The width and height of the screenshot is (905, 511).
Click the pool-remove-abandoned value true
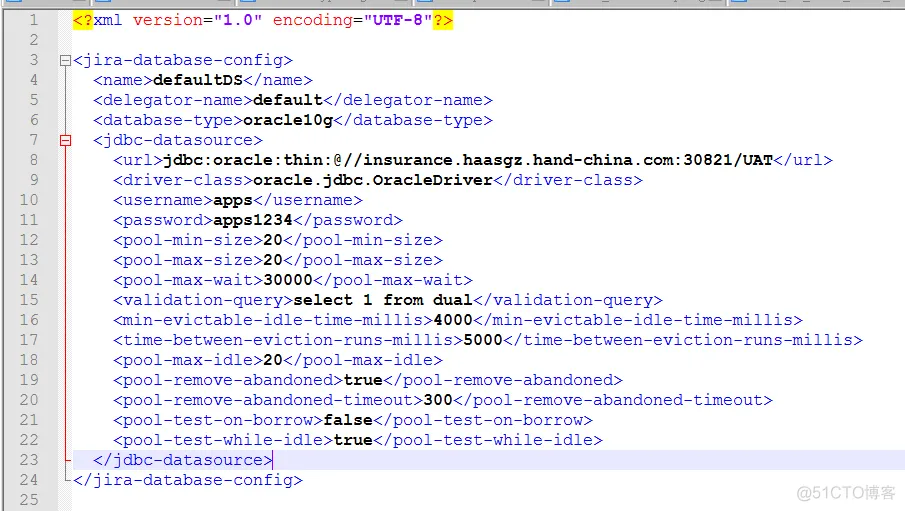363,380
